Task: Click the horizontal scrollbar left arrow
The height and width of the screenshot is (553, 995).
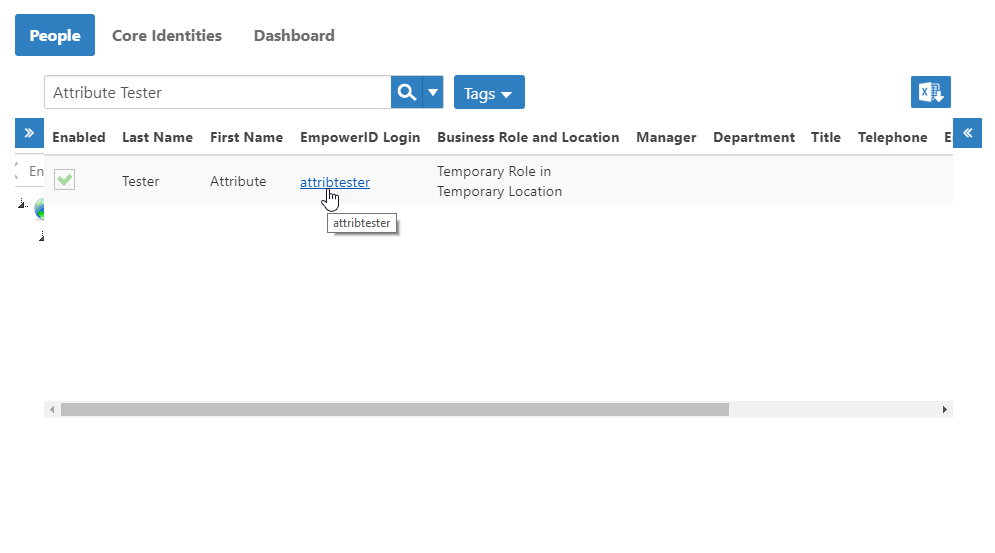Action: click(x=52, y=410)
